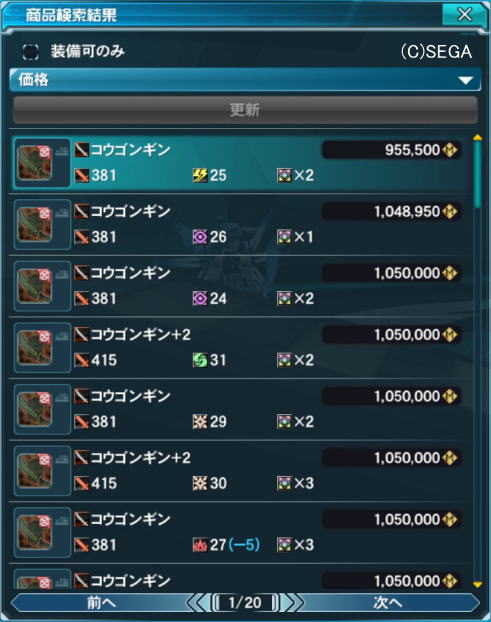This screenshot has height=622, width=491.
Task: Click the dark element icon showing 26
Action: click(200, 237)
